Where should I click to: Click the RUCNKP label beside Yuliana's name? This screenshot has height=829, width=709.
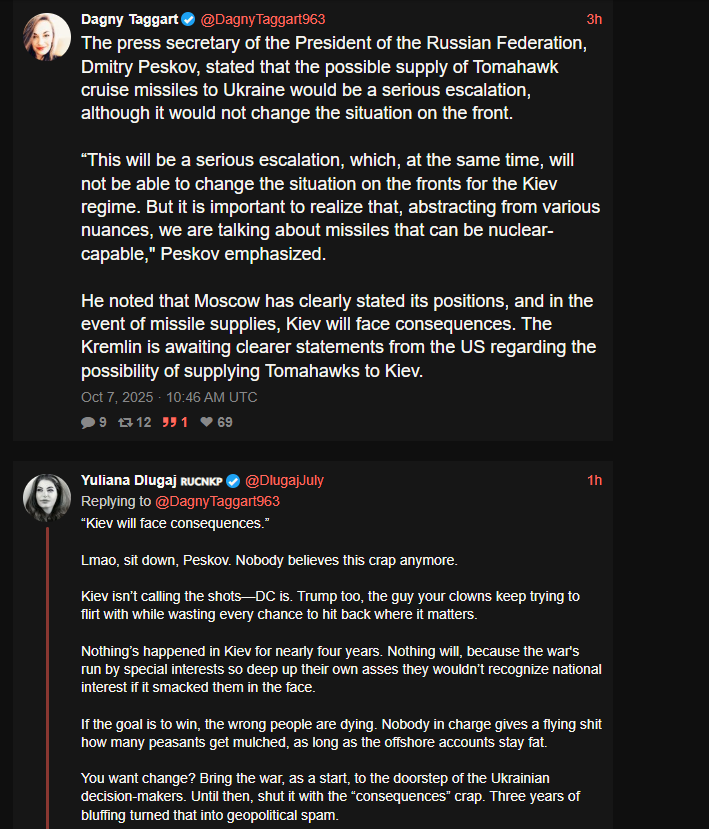(x=200, y=481)
